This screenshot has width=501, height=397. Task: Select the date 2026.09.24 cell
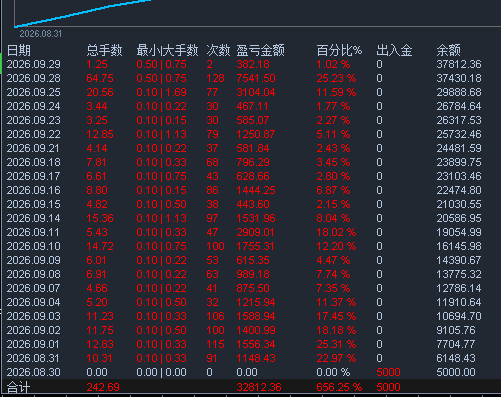pyautogui.click(x=34, y=106)
